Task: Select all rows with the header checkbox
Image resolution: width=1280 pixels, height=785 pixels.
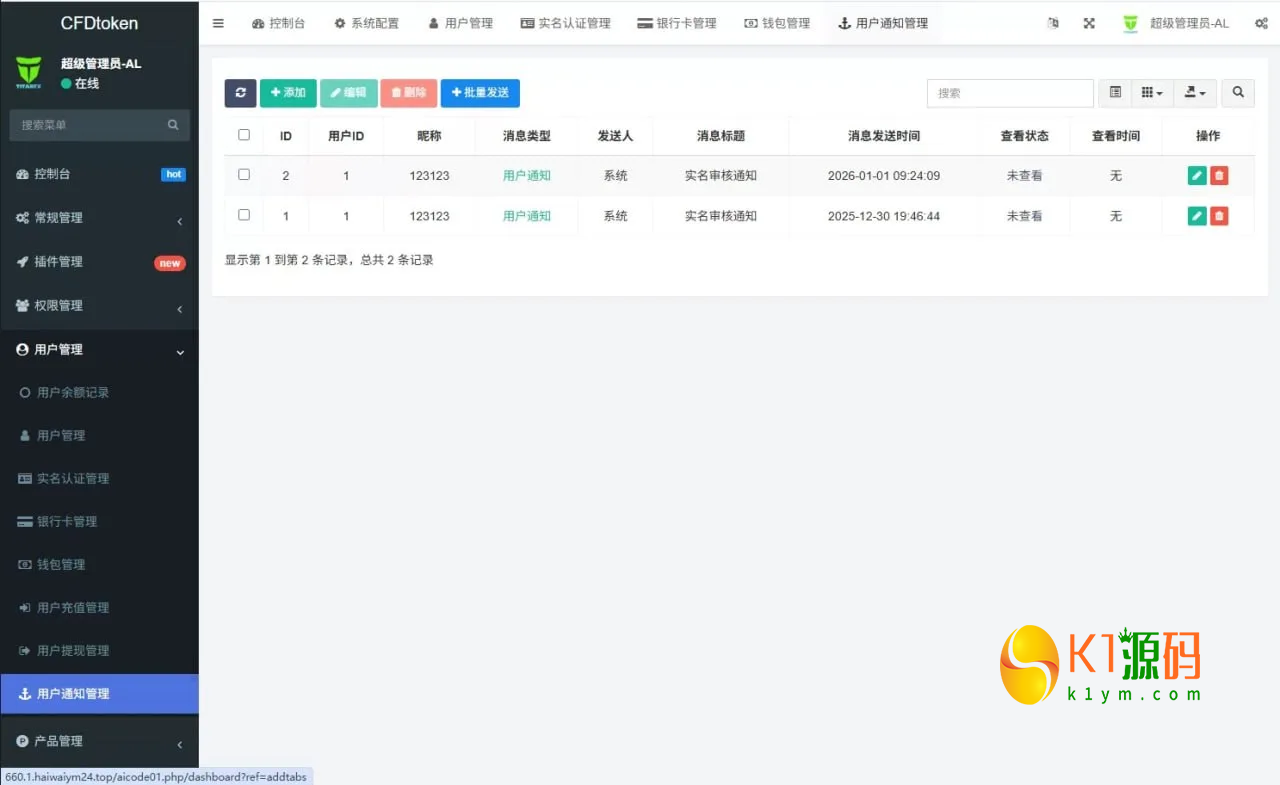Action: [243, 135]
